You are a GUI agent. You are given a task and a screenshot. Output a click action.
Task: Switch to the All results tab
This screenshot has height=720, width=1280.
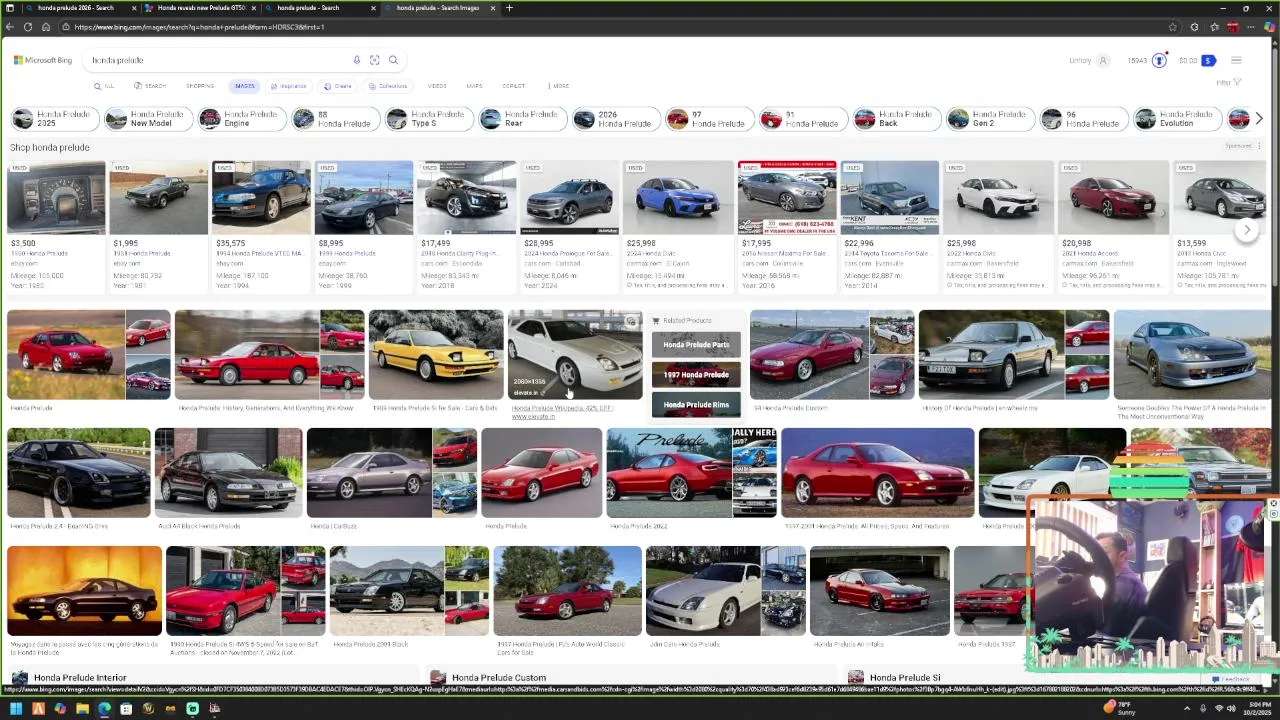[x=104, y=86]
